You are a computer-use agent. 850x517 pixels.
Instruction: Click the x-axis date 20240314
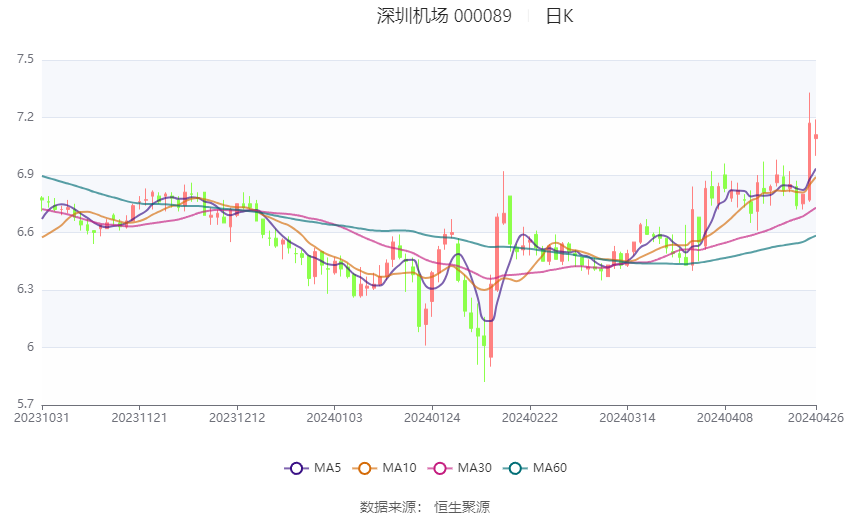(627, 418)
